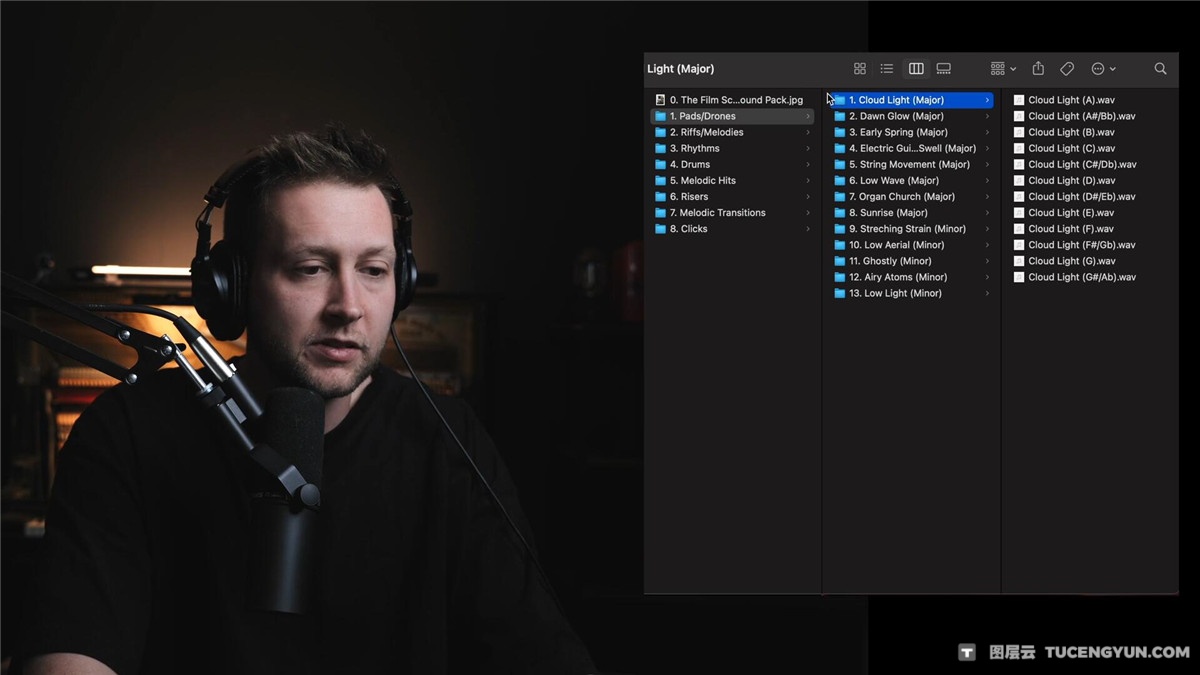This screenshot has width=1200, height=675.
Task: Select the 1. Pads/Drones folder
Action: click(x=733, y=116)
